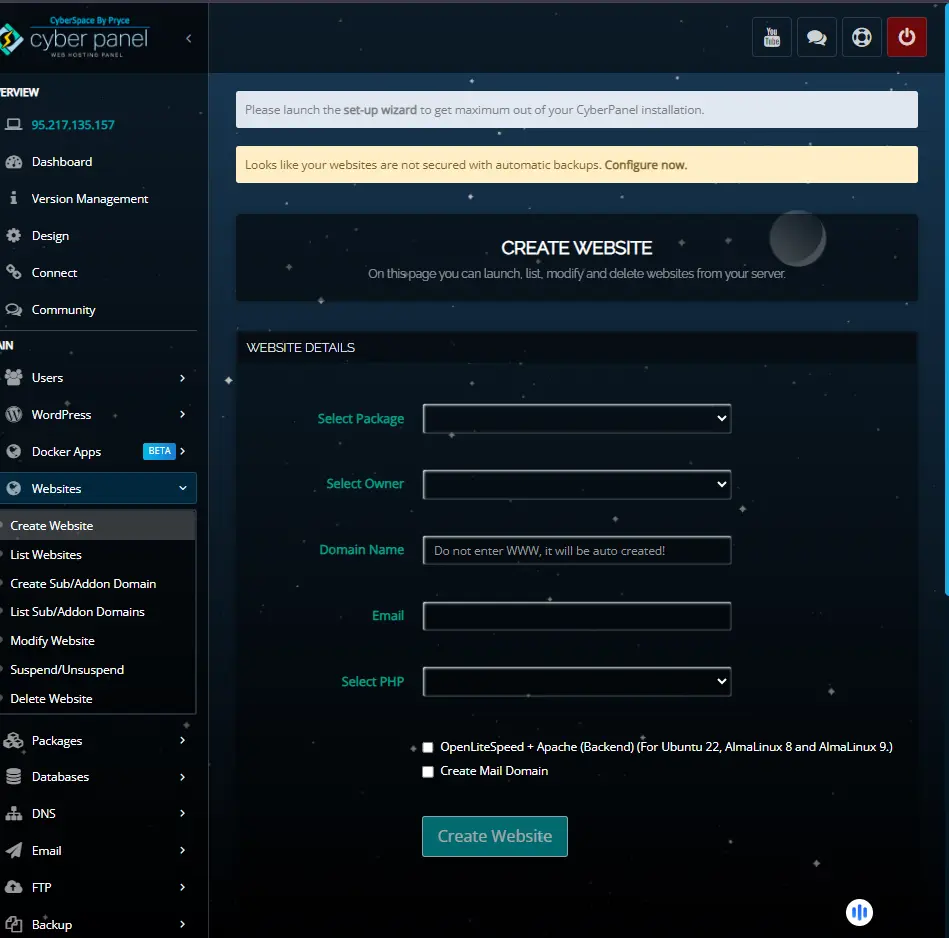Open the Dashboard menu label
This screenshot has width=949, height=938.
[x=62, y=162]
